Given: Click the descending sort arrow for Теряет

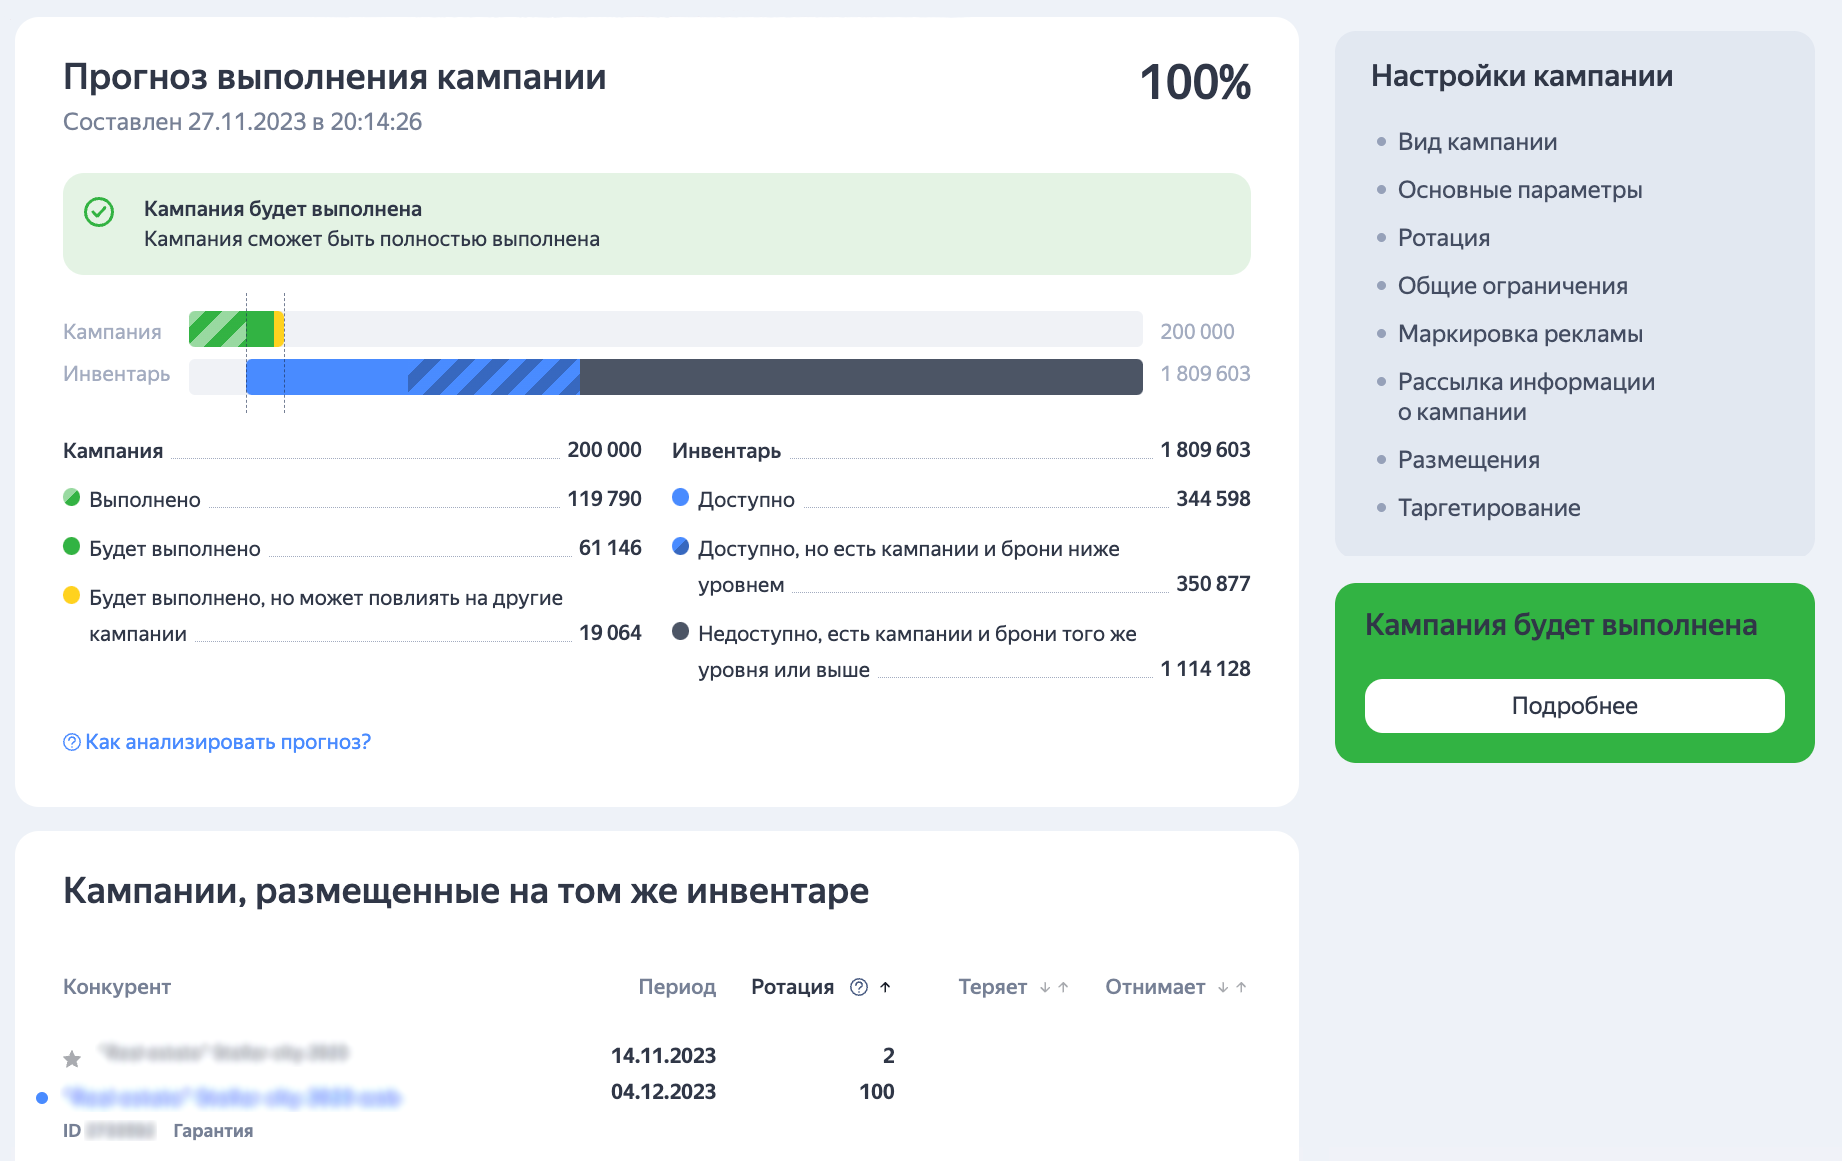Looking at the screenshot, I should (x=1045, y=987).
